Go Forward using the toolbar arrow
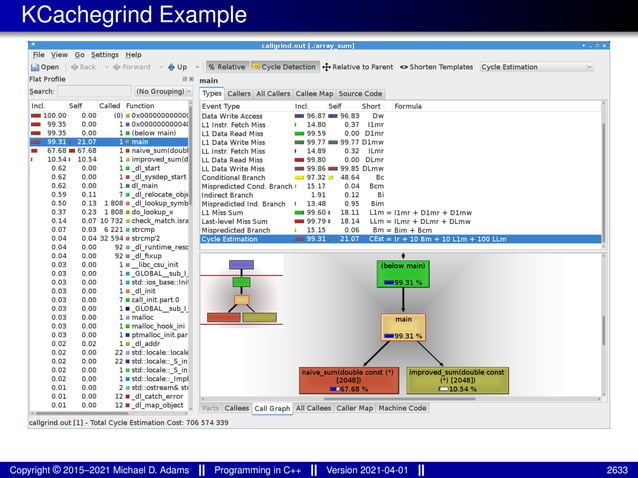 (131, 67)
